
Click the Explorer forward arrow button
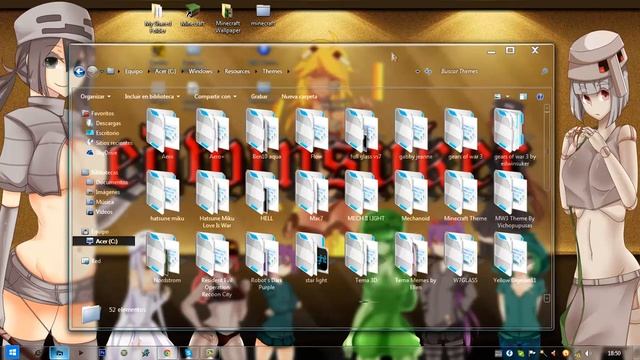[93, 71]
